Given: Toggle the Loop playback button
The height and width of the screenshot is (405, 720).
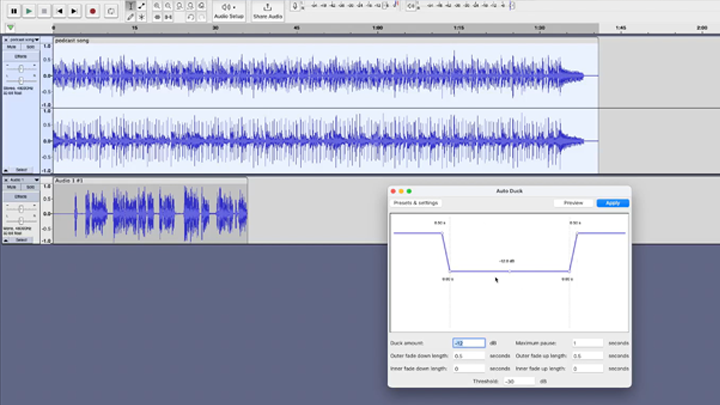Looking at the screenshot, I should click(x=110, y=10).
